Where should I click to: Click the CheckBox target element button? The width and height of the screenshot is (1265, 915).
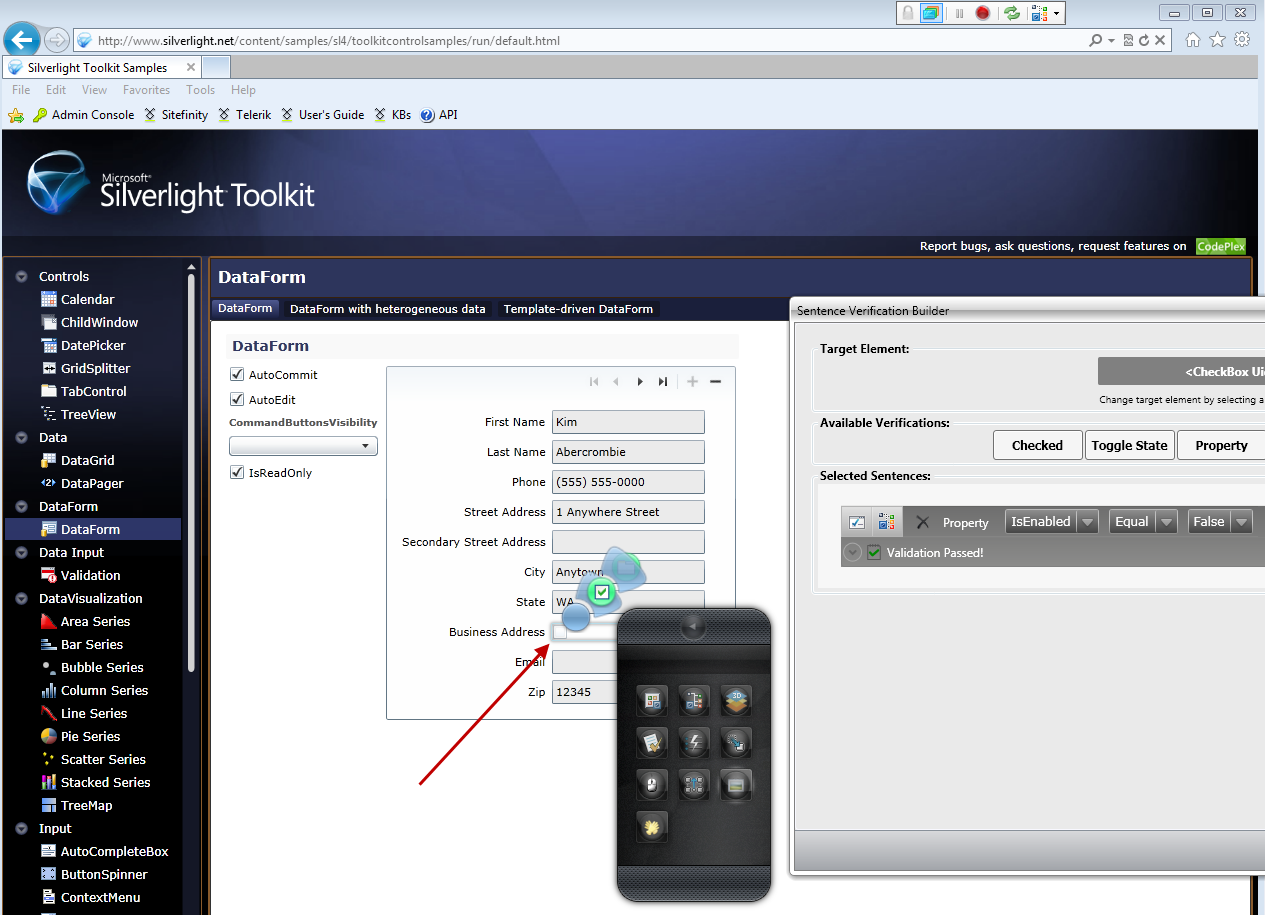click(x=1181, y=371)
